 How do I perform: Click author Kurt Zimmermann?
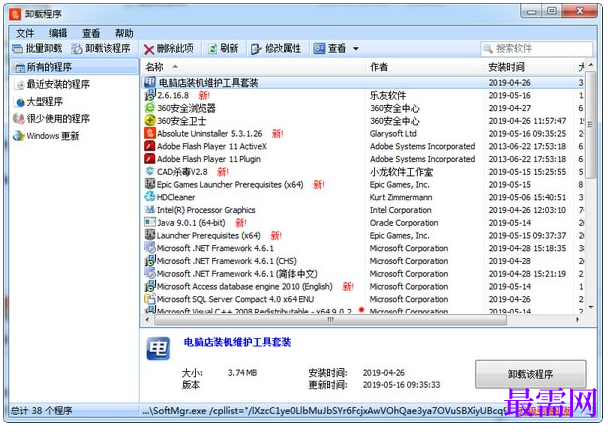click(x=401, y=197)
